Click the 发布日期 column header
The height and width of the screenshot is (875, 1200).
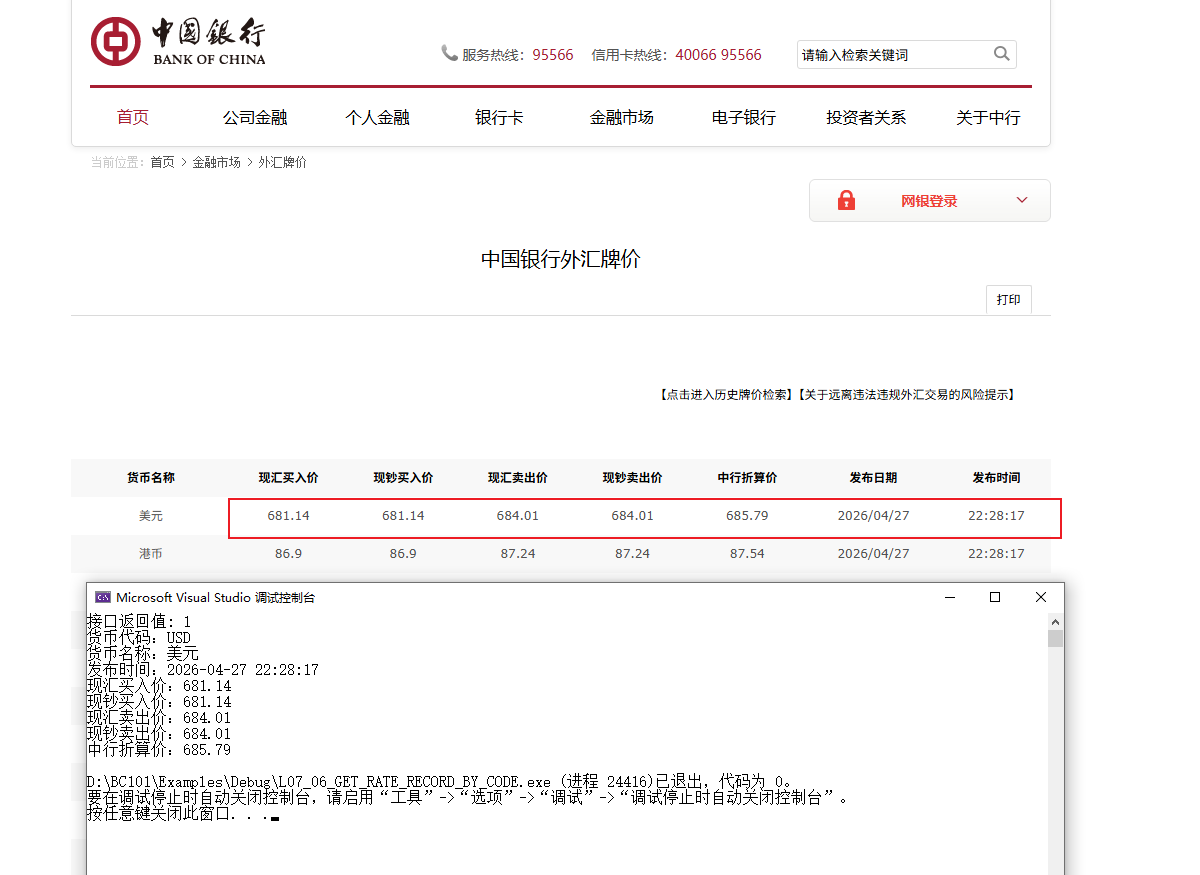click(x=873, y=478)
